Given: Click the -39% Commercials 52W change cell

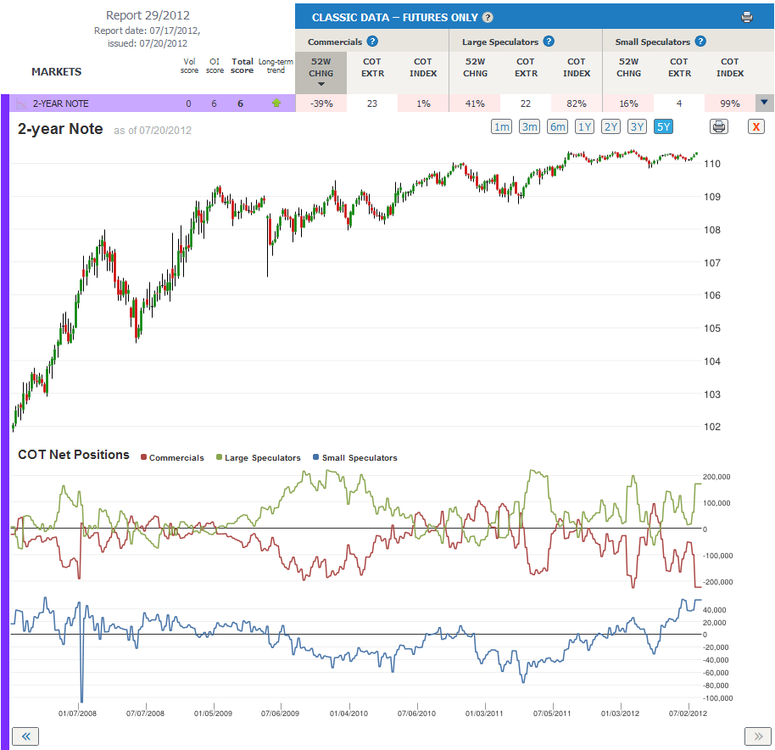Looking at the screenshot, I should [x=321, y=103].
